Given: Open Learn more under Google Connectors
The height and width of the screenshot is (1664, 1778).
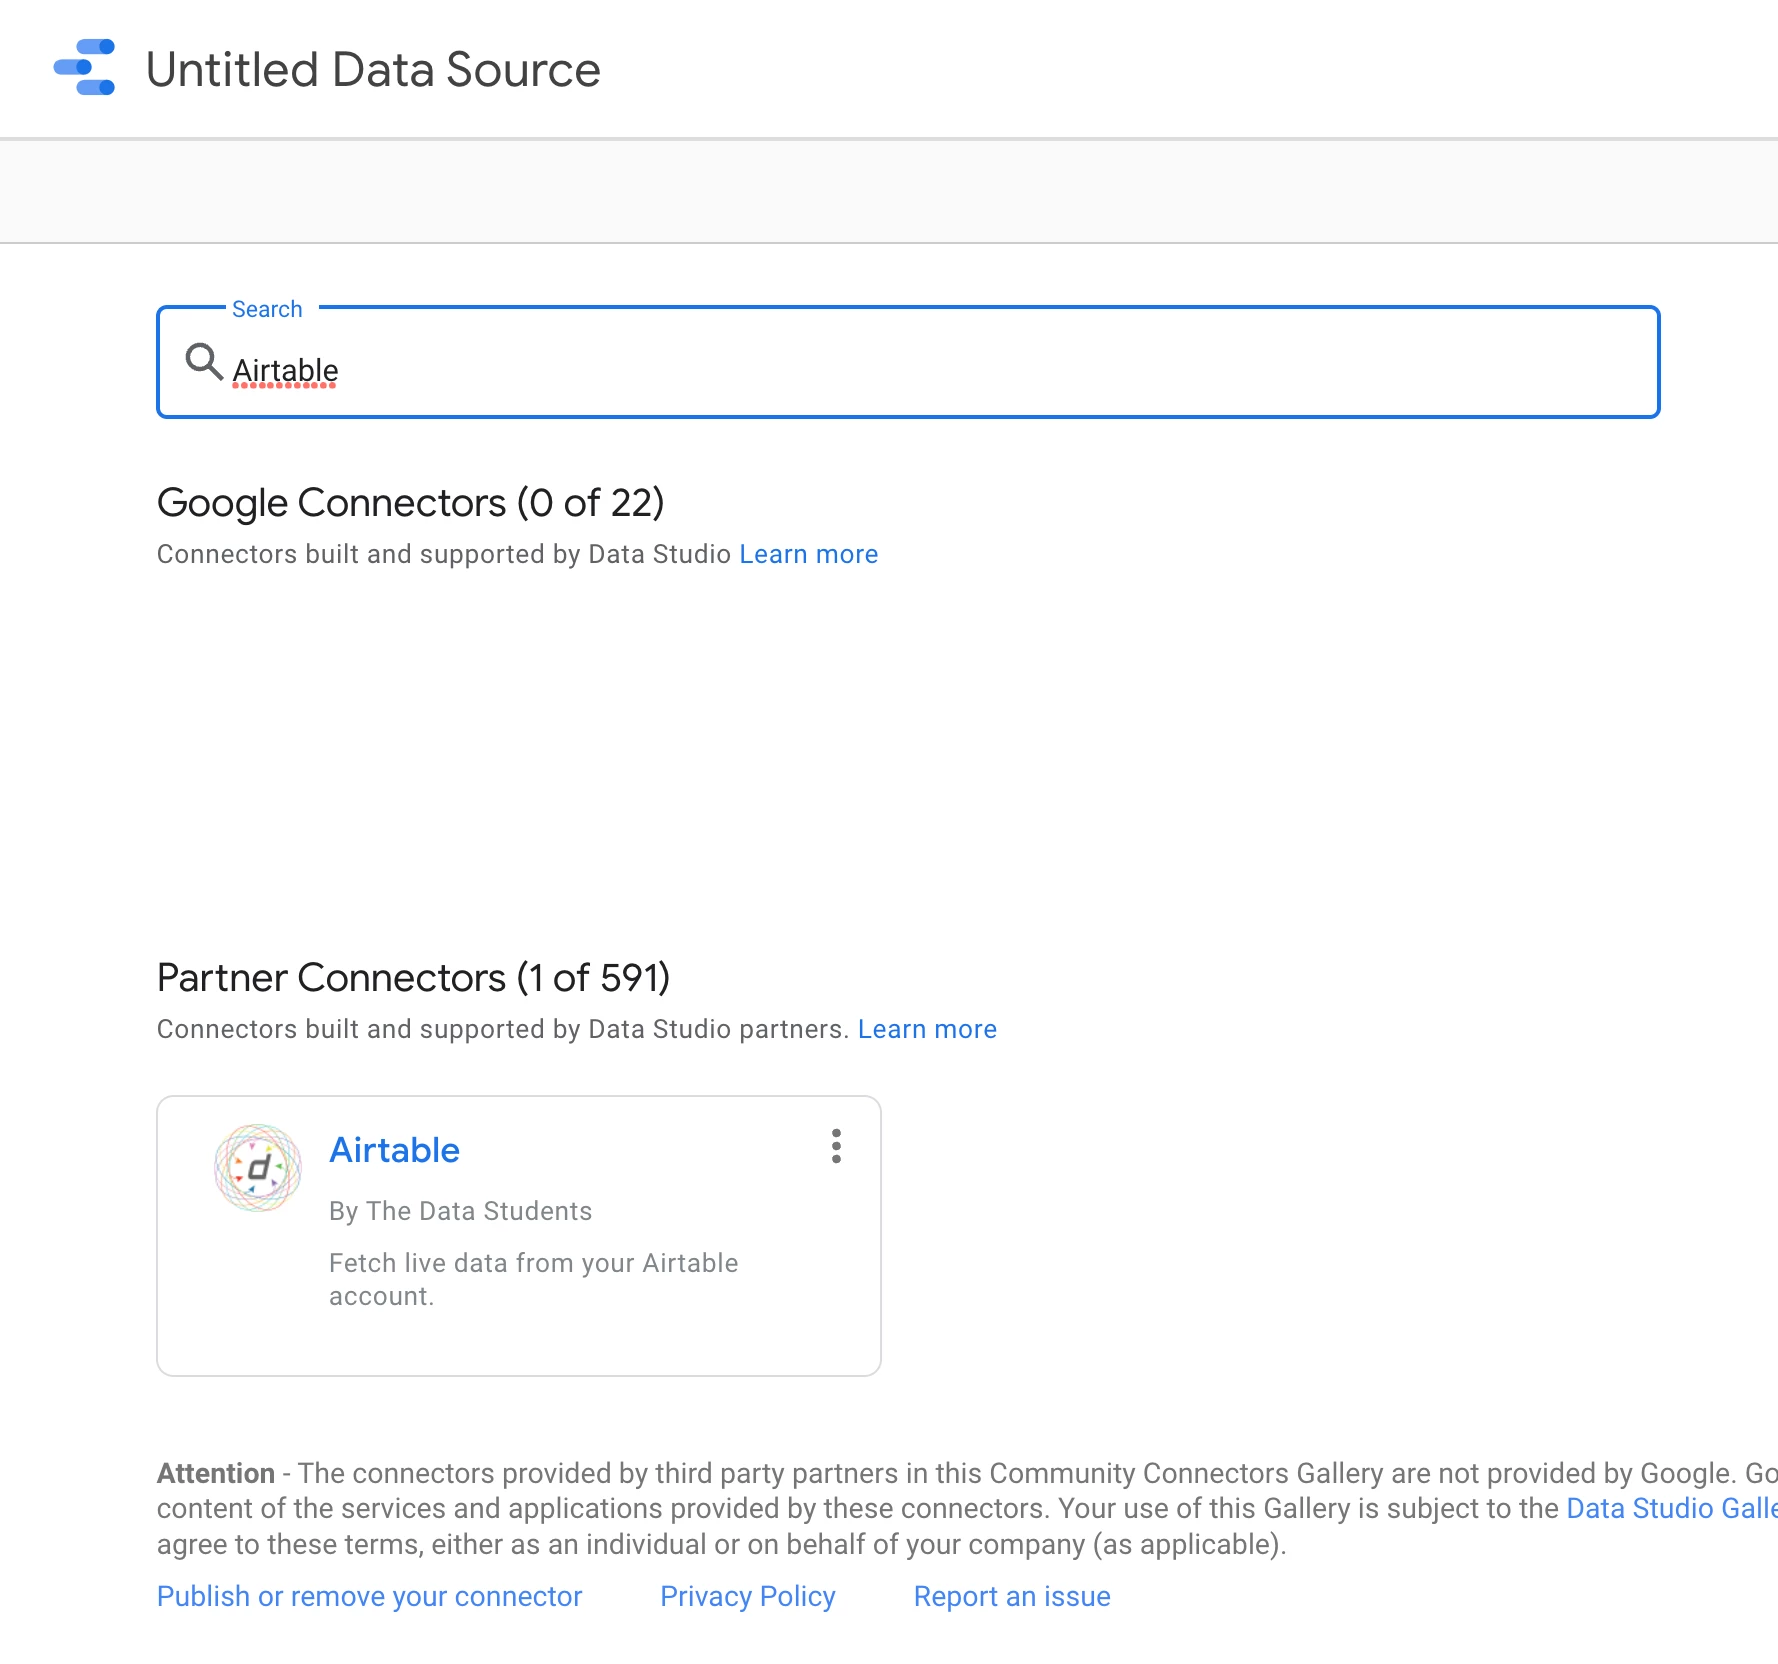Looking at the screenshot, I should click(808, 554).
